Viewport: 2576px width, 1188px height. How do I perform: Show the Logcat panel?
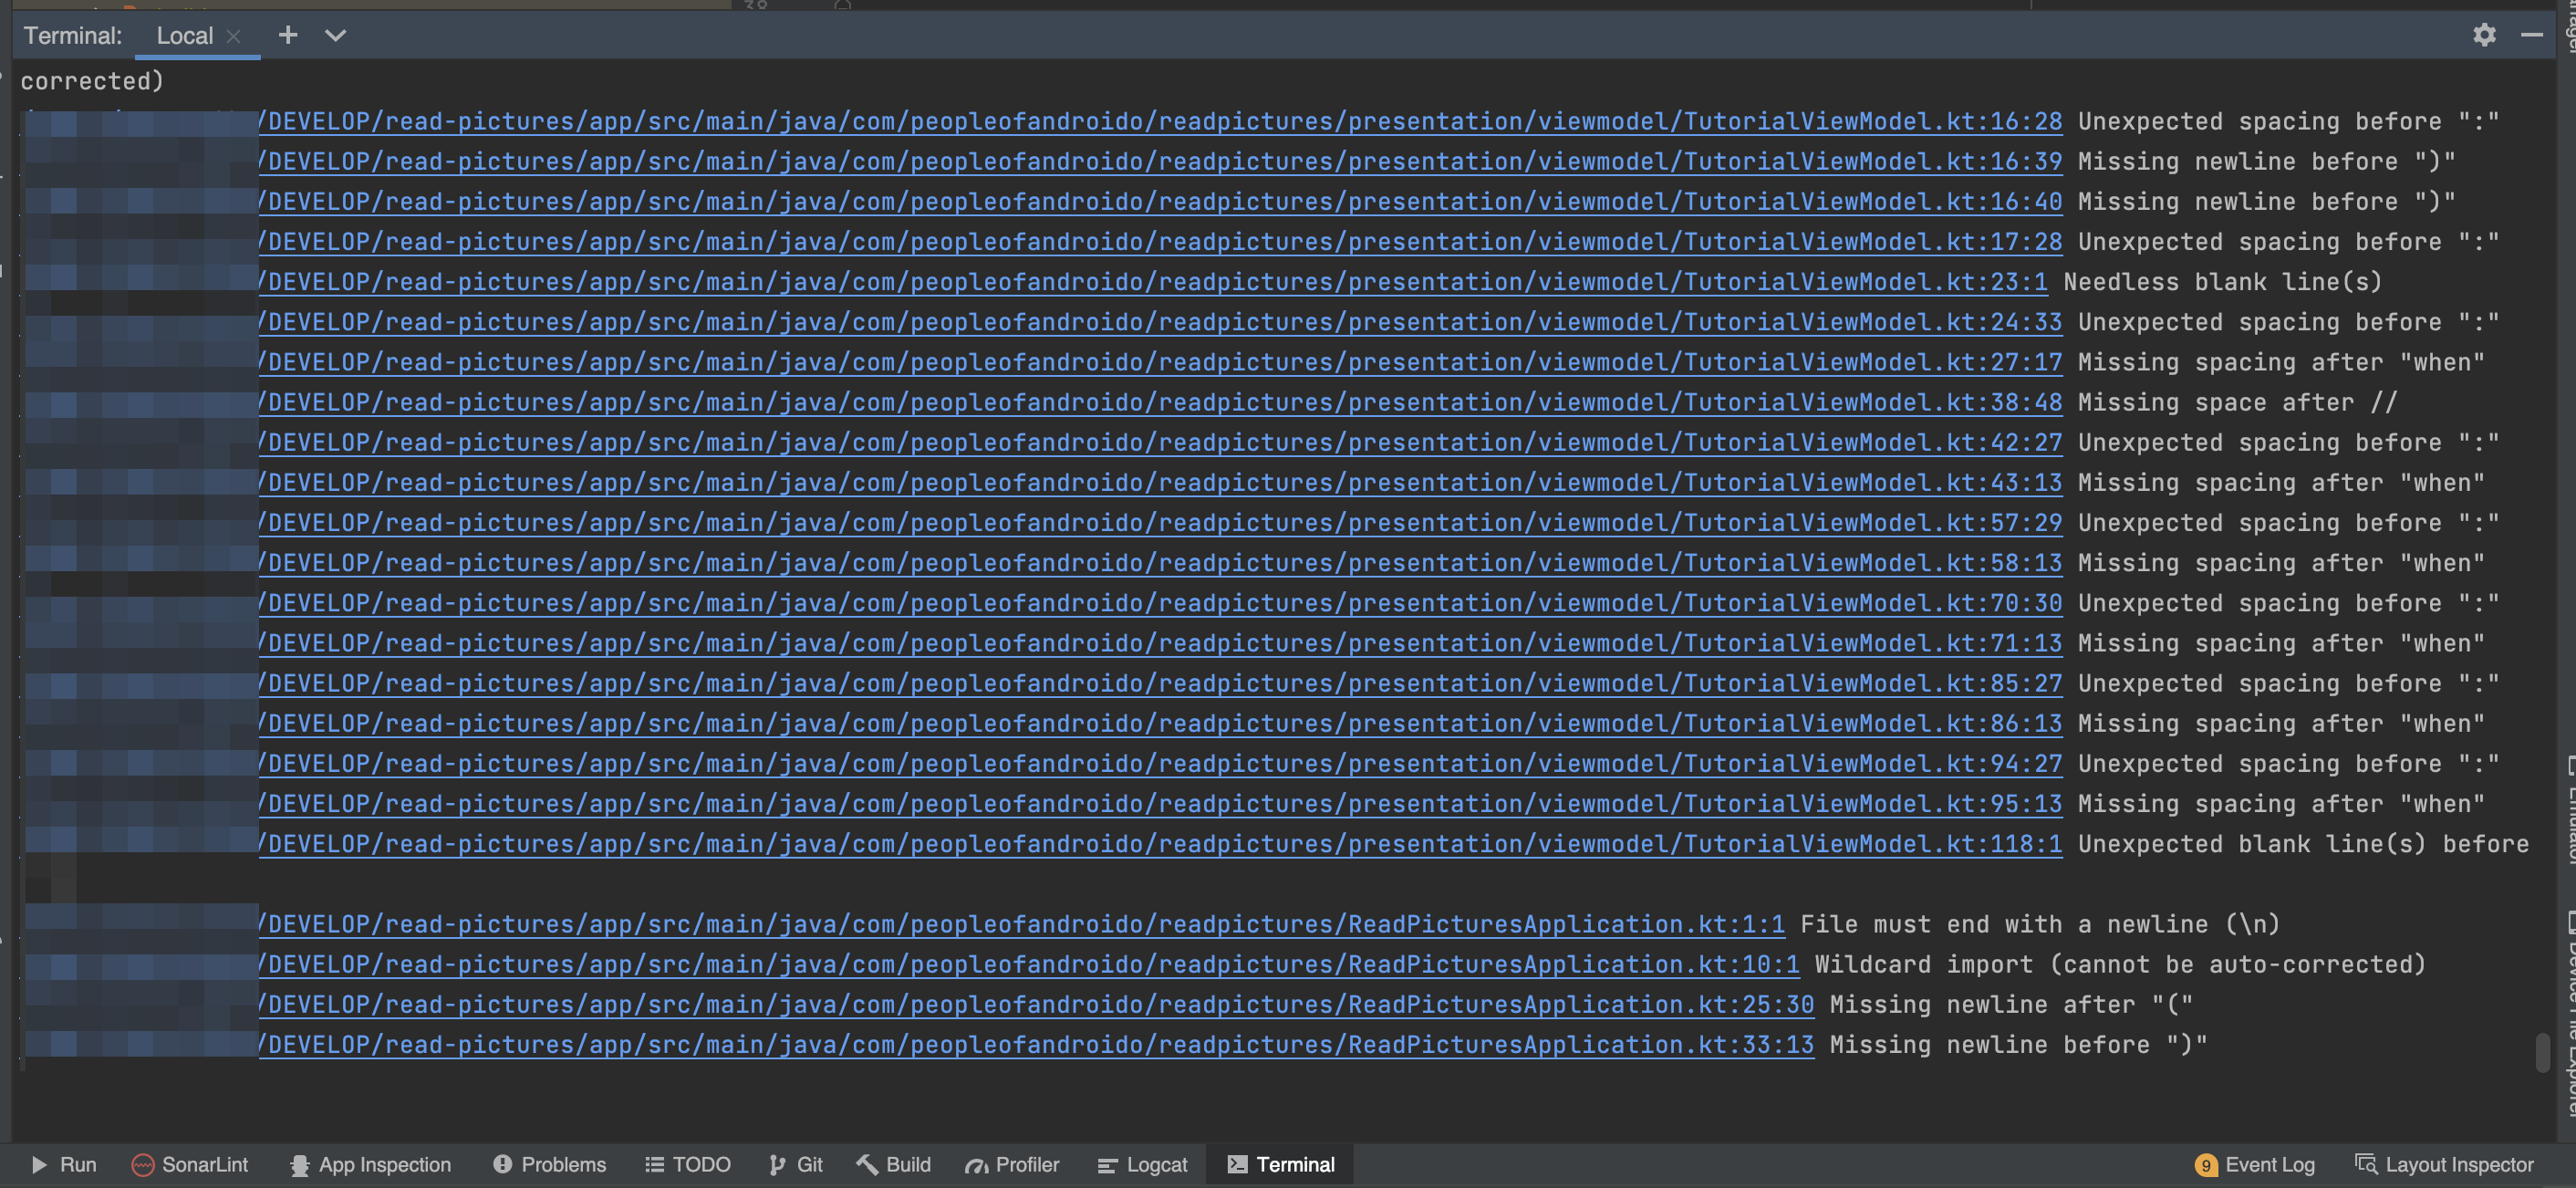[x=1143, y=1164]
